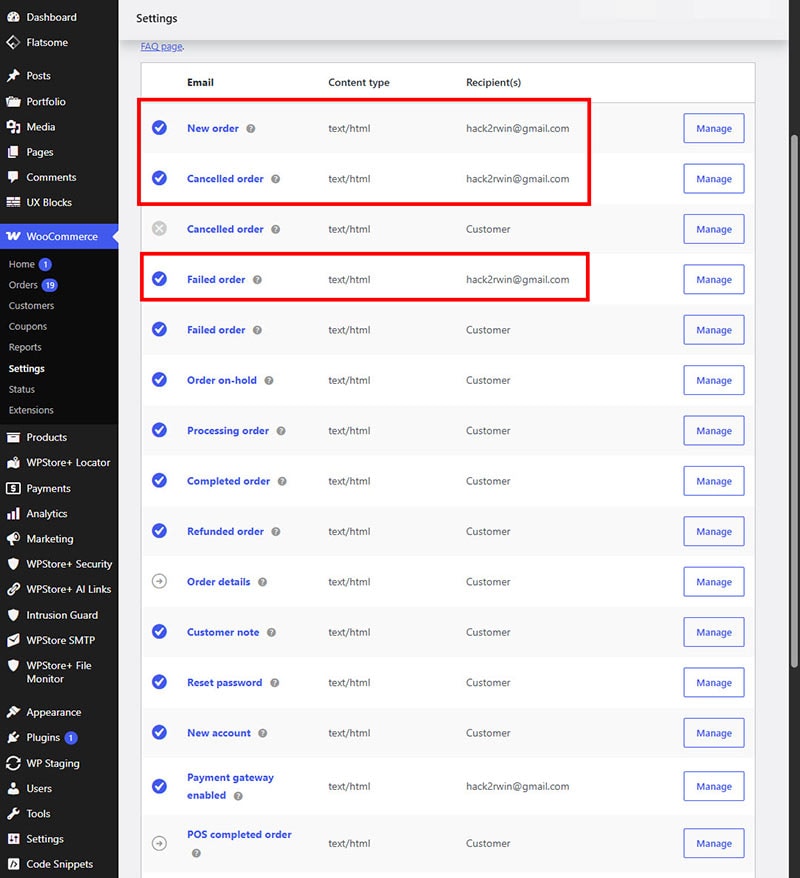Open WooCommerce Customers submenu item
Screen dimensions: 800x878
click(x=31, y=306)
